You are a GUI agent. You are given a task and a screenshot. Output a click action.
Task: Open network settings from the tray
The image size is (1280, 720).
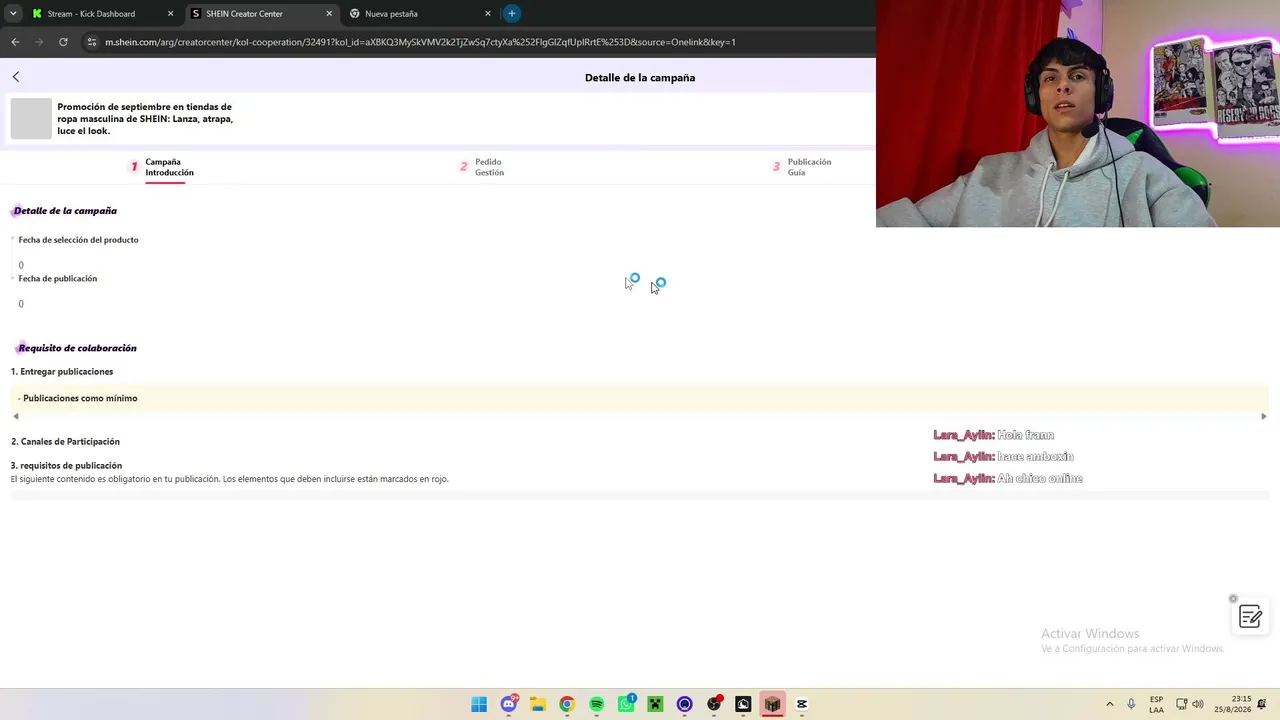pyautogui.click(x=1181, y=704)
